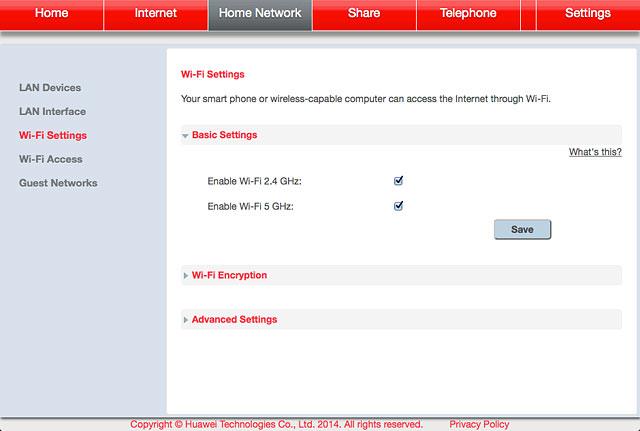This screenshot has width=640, height=431.
Task: Collapse the Basic Settings section
Action: tap(401, 135)
